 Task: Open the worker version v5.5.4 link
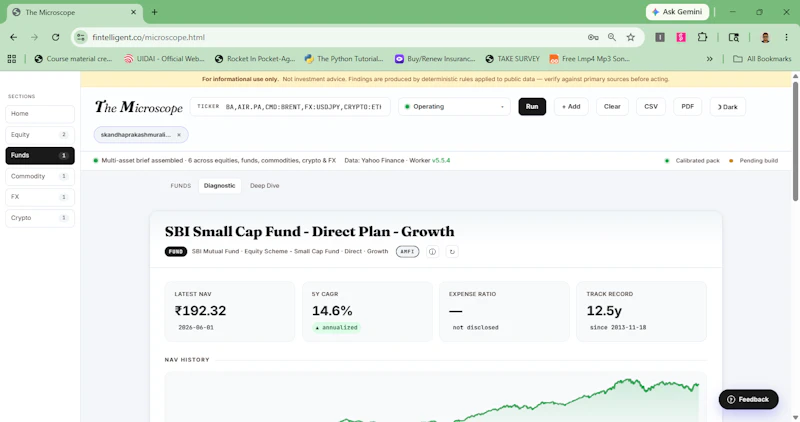point(441,160)
